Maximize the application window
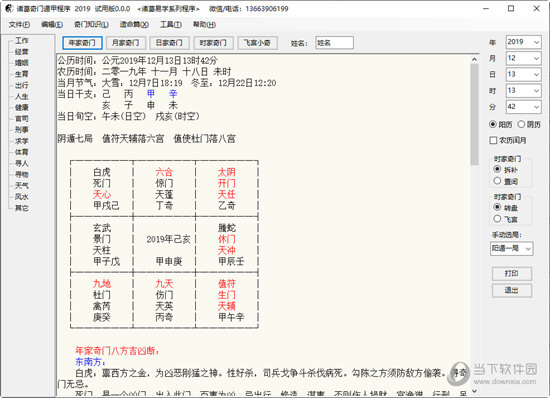 click(511, 8)
